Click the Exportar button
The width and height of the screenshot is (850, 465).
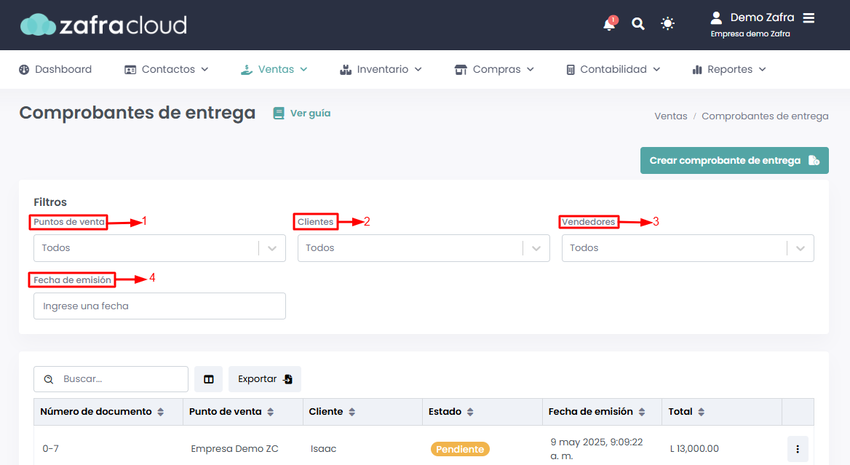coord(265,379)
